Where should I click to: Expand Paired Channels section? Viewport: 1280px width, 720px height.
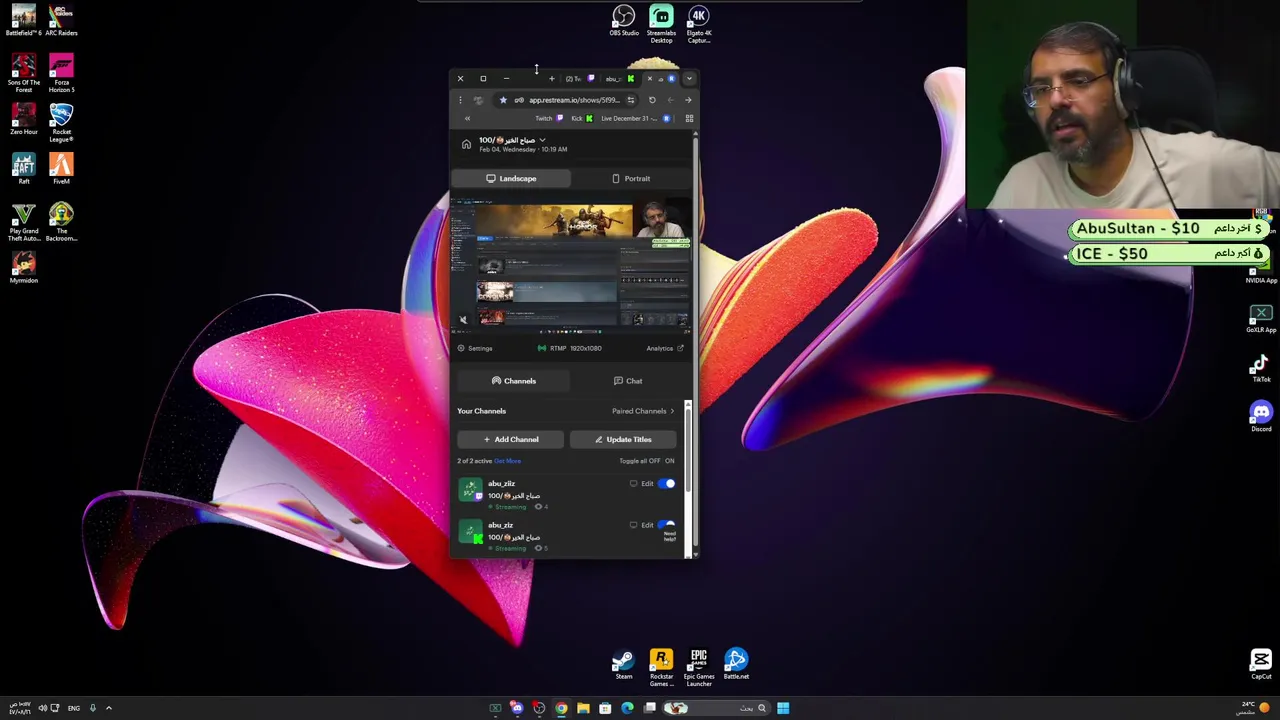(643, 411)
